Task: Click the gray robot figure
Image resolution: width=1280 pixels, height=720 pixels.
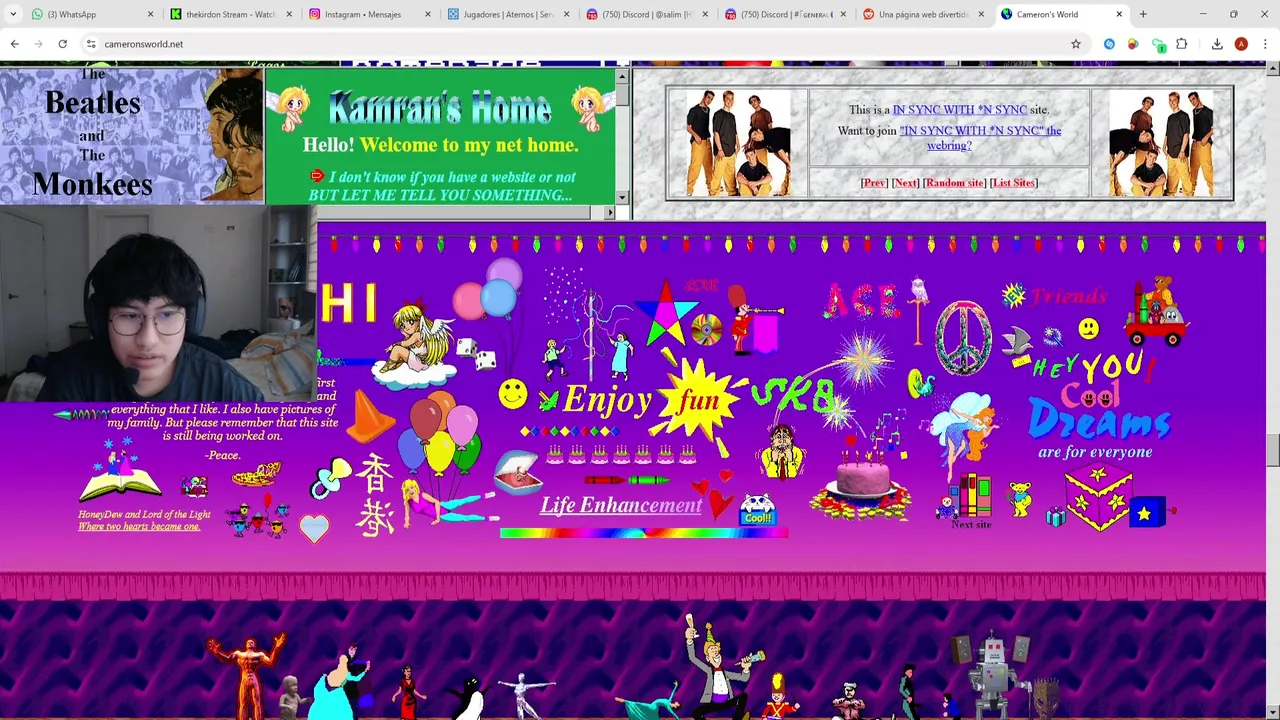Action: pyautogui.click(x=992, y=672)
